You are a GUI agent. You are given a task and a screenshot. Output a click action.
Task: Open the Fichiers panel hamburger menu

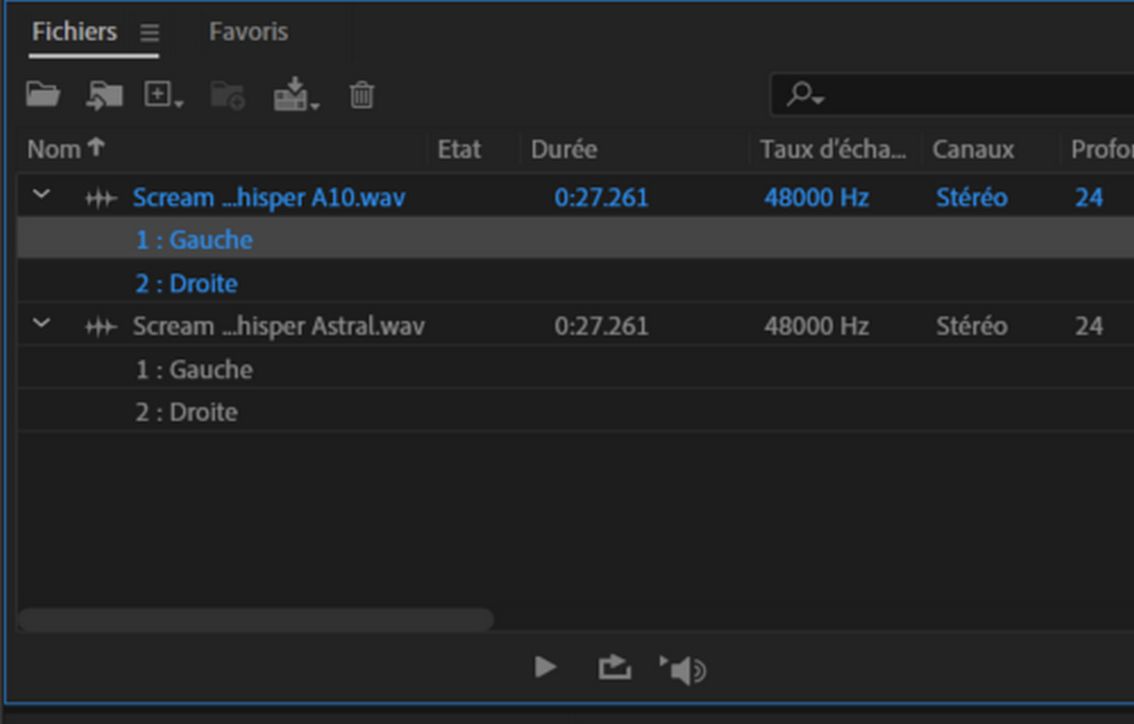click(x=150, y=33)
